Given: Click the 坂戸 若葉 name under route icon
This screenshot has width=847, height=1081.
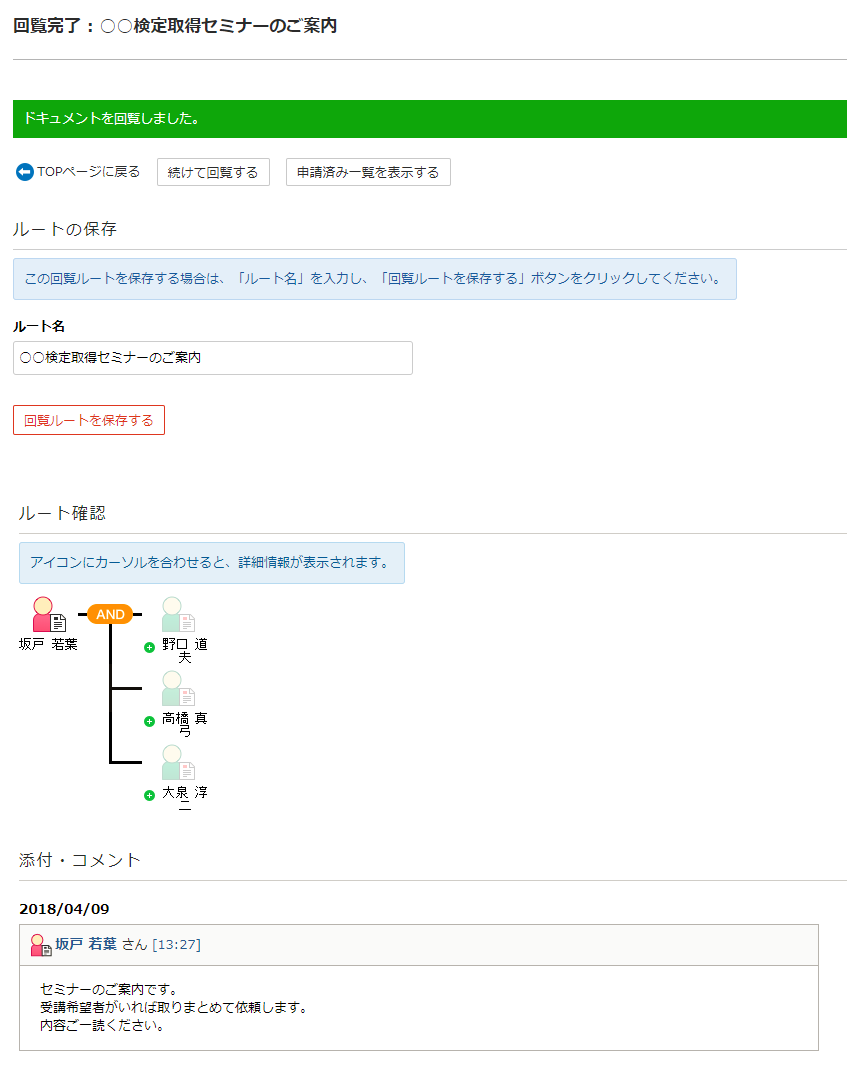Looking at the screenshot, I should [48, 644].
